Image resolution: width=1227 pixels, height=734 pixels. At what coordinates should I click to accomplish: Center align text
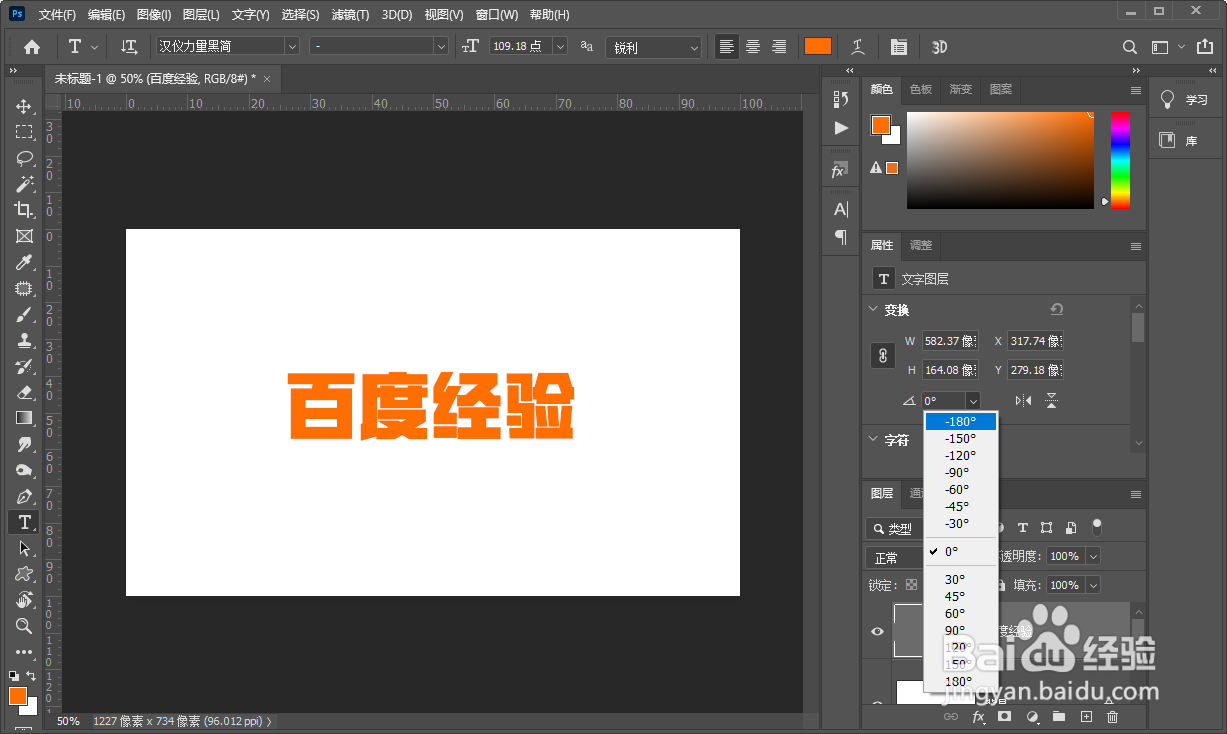pyautogui.click(x=753, y=47)
